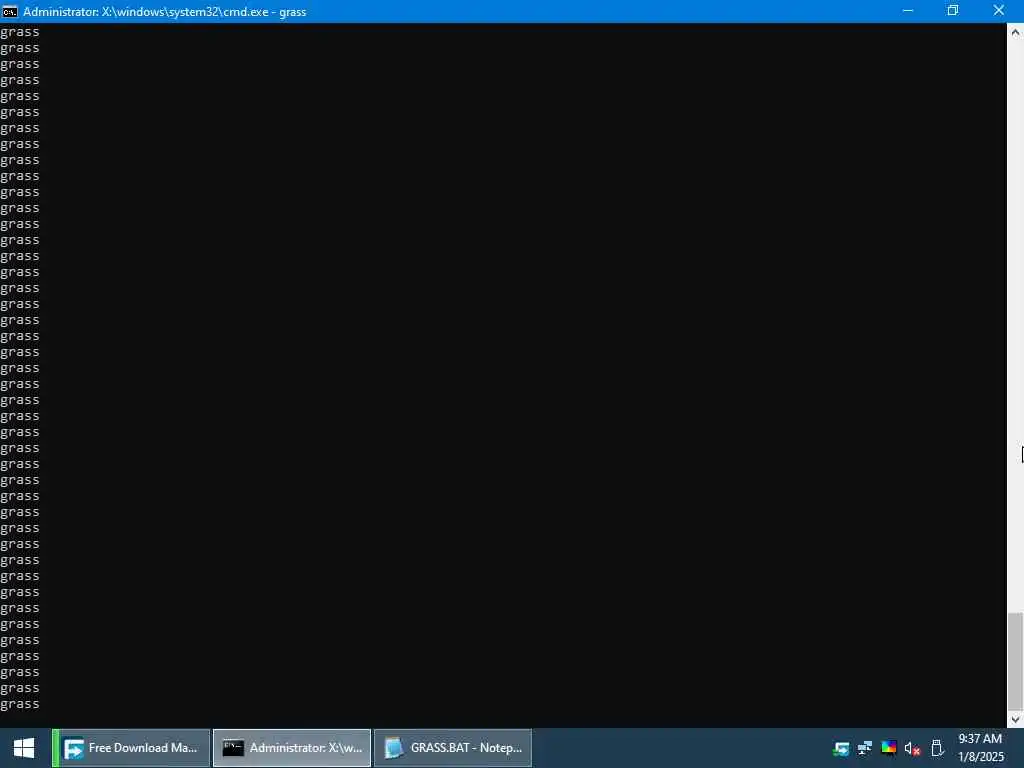Open the Windows Start menu

[24, 748]
